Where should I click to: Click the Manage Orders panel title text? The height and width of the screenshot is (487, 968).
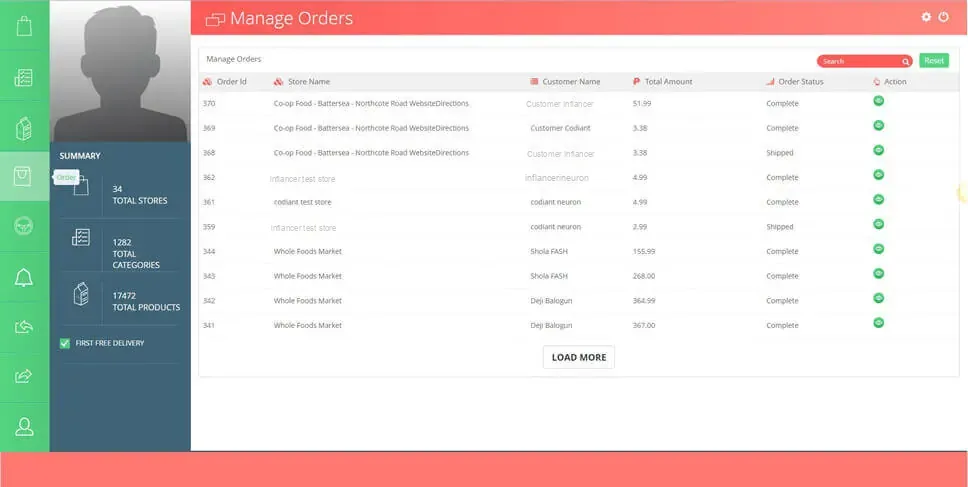pyautogui.click(x=233, y=59)
